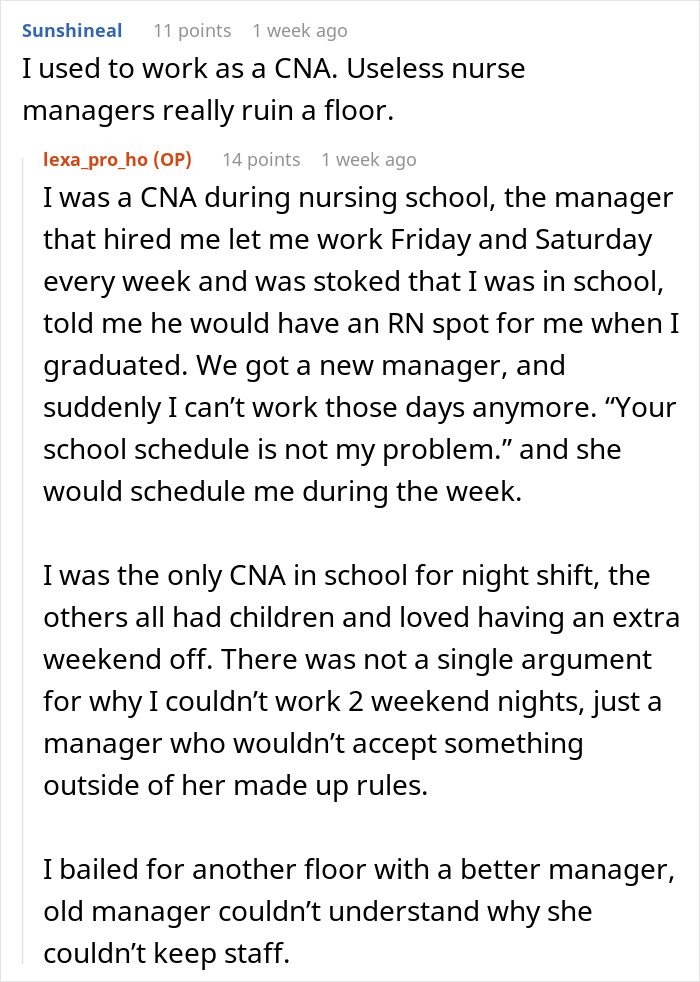Open Sunshineal comment's '1 week ago' timestamp
Screen dimensions: 700x982
pos(300,31)
